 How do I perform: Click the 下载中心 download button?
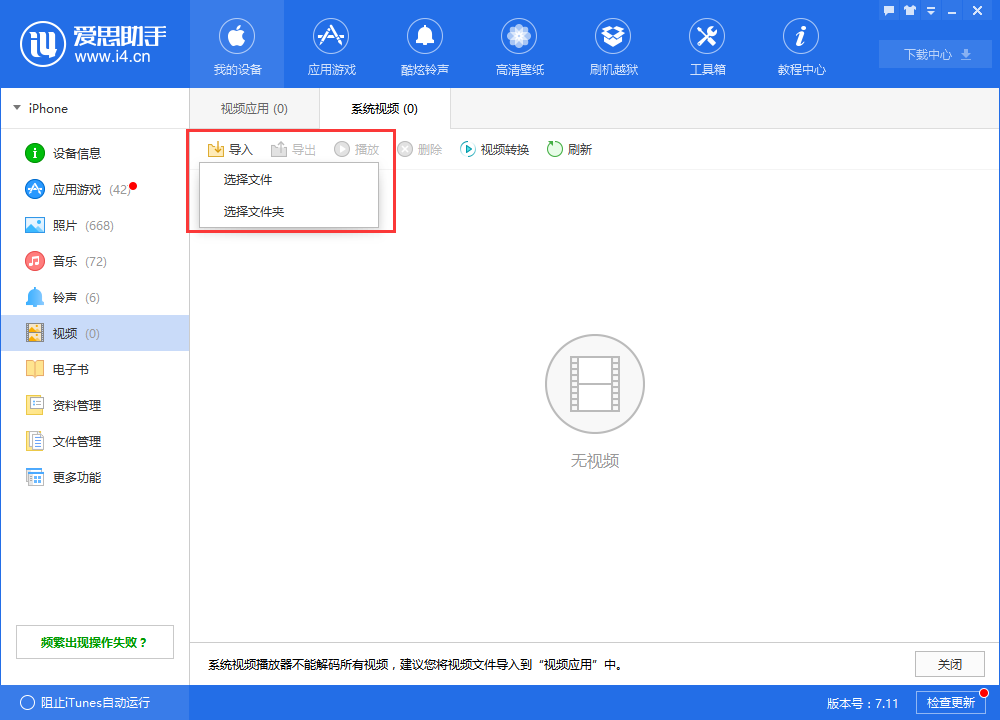coord(935,54)
